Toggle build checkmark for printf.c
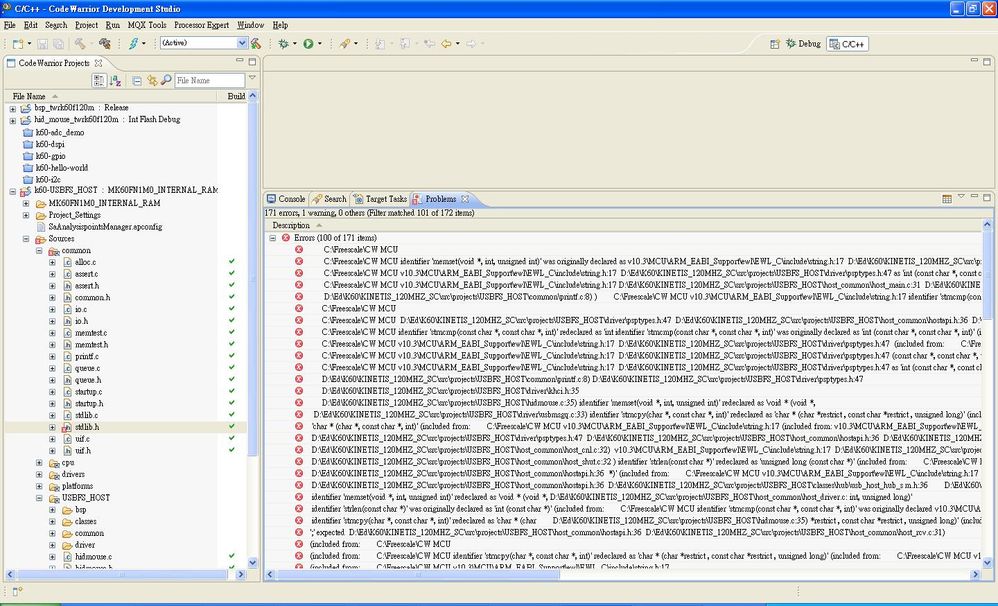This screenshot has height=606, width=998. tap(232, 356)
